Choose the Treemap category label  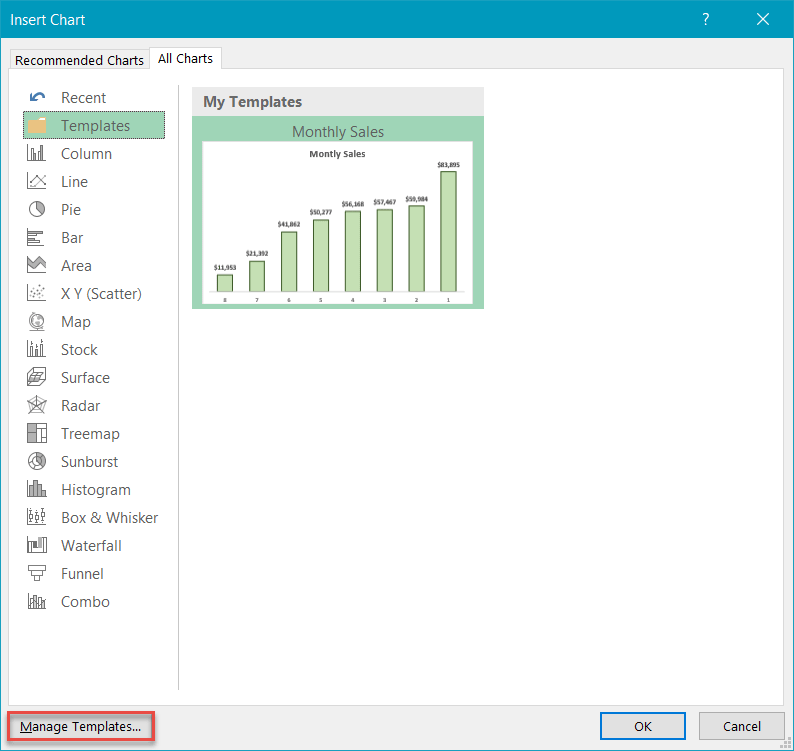pos(90,434)
